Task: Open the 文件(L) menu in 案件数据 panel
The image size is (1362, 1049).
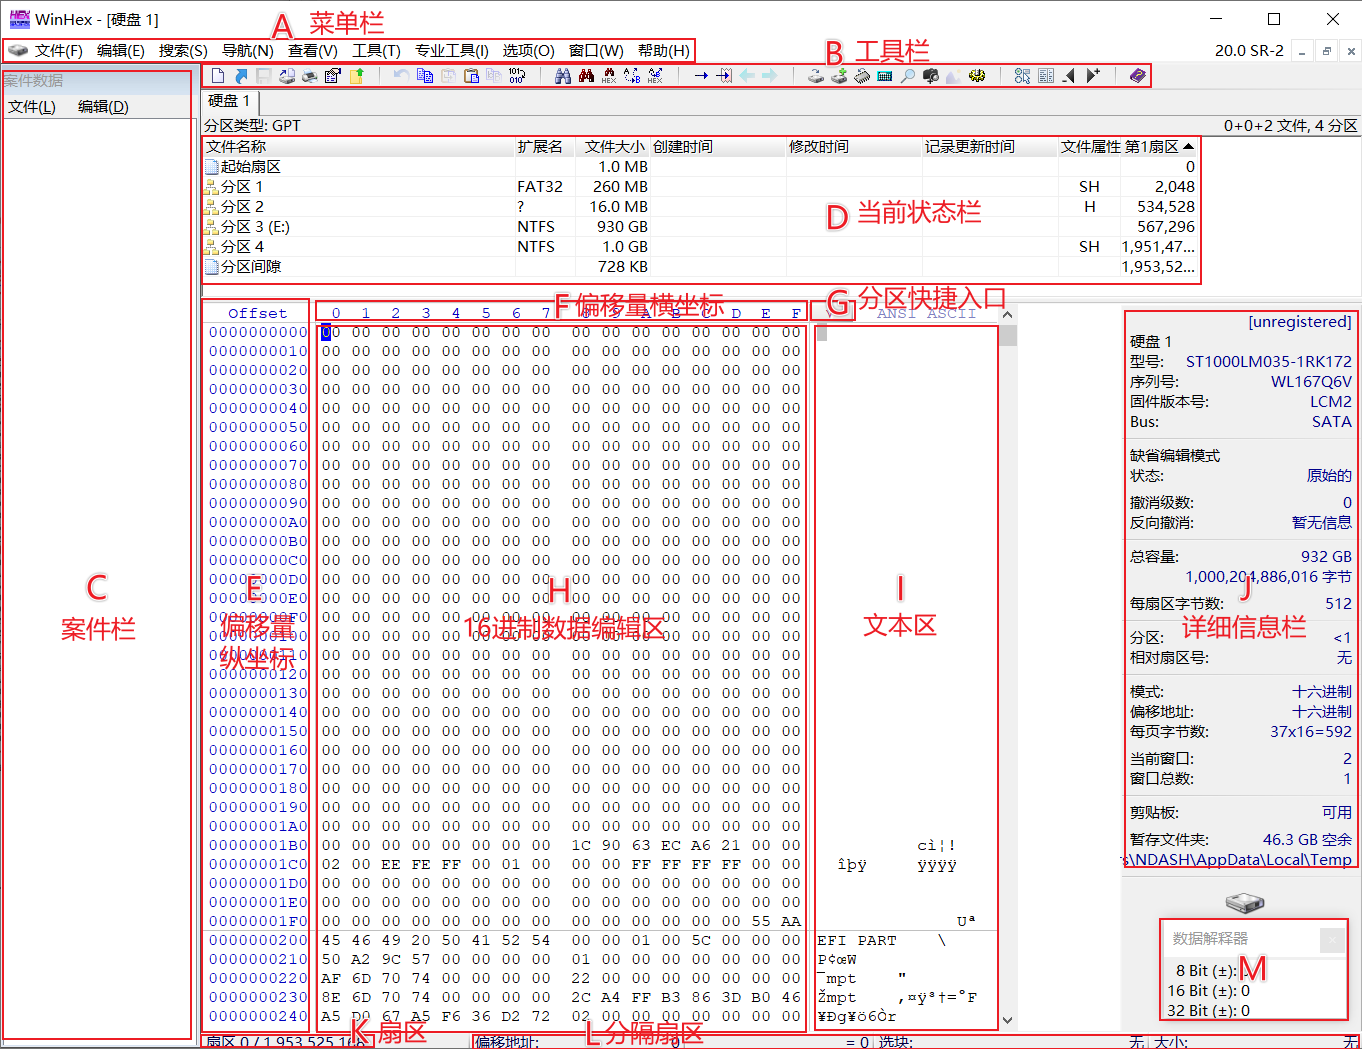Action: point(30,107)
